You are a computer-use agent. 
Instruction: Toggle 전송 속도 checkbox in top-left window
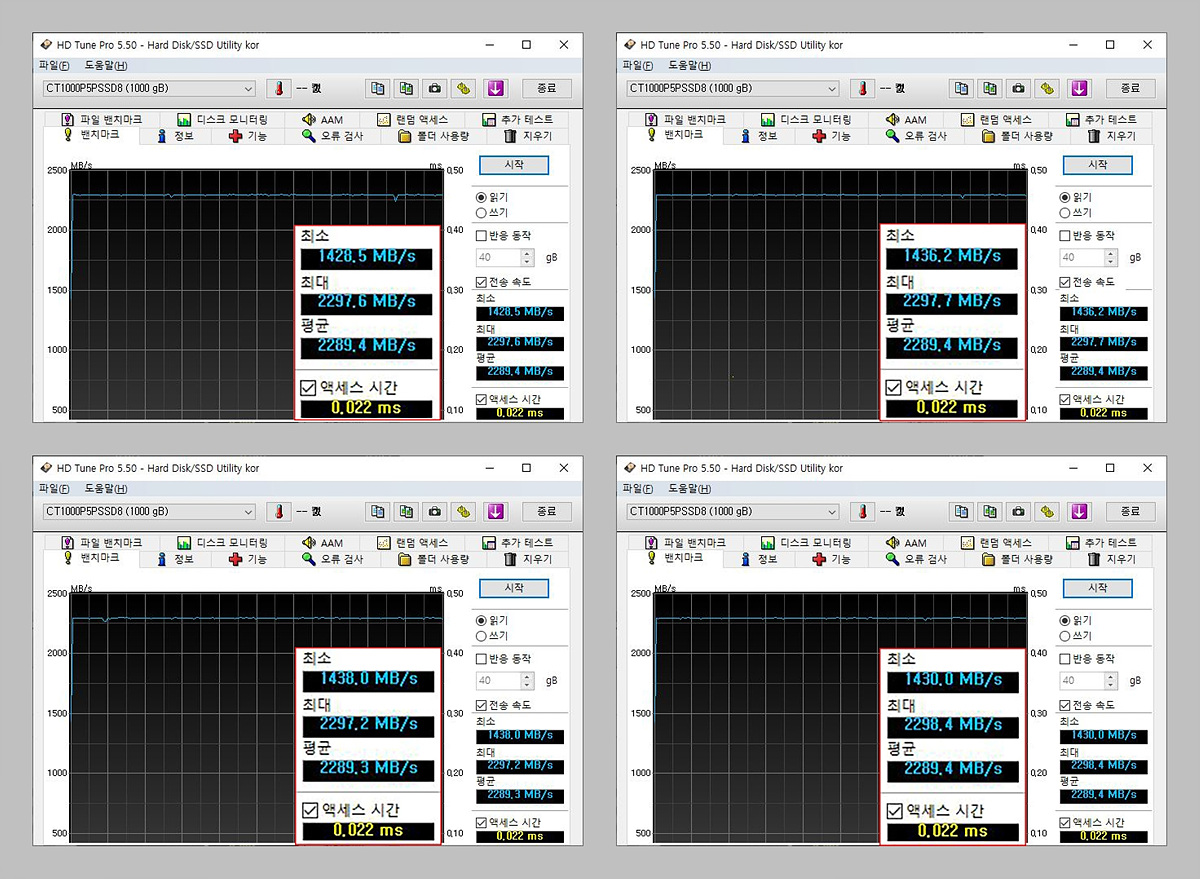(482, 282)
